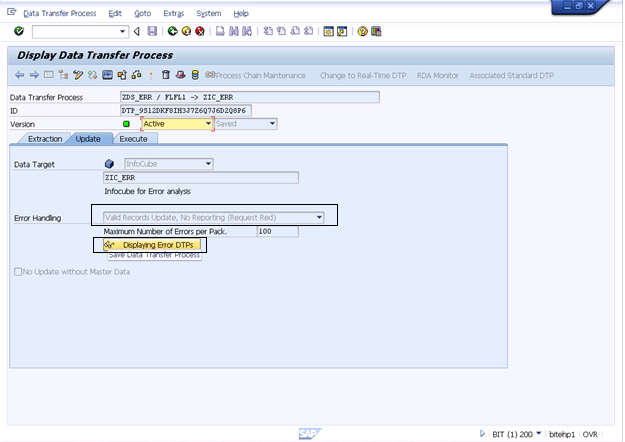
Task: Open the Edit menu
Action: pos(115,14)
